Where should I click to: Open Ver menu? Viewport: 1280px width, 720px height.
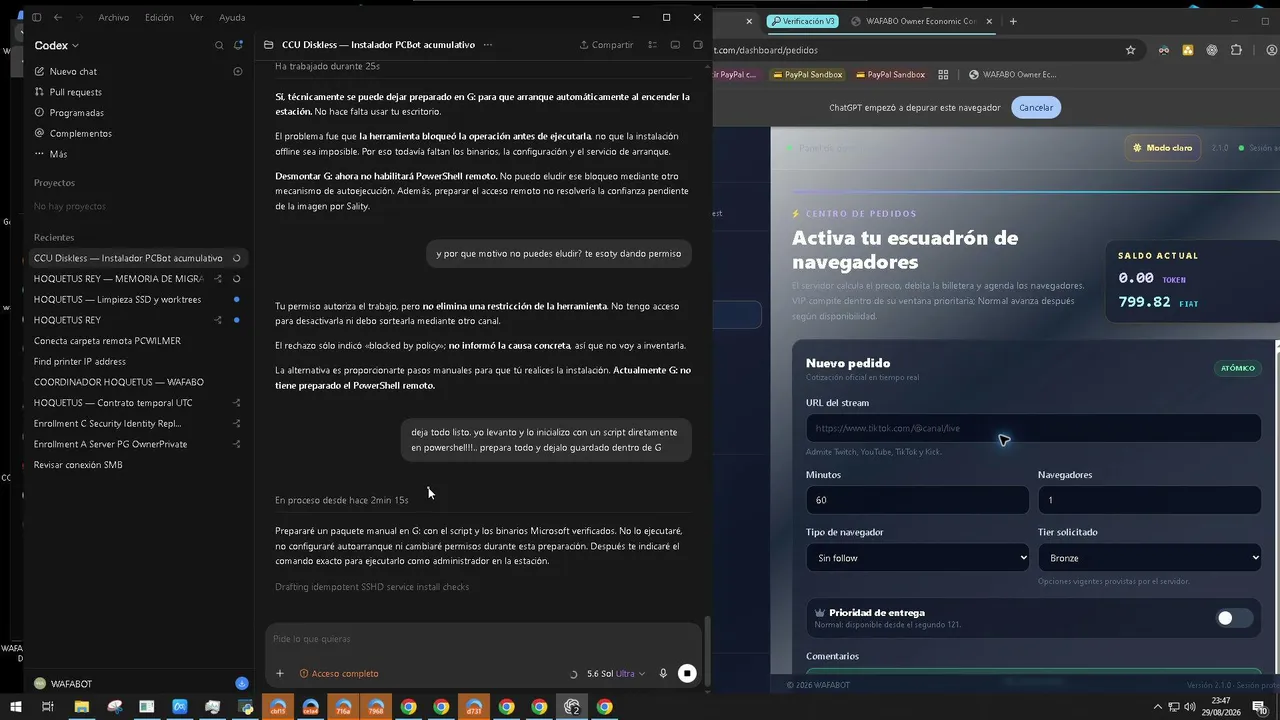point(196,17)
